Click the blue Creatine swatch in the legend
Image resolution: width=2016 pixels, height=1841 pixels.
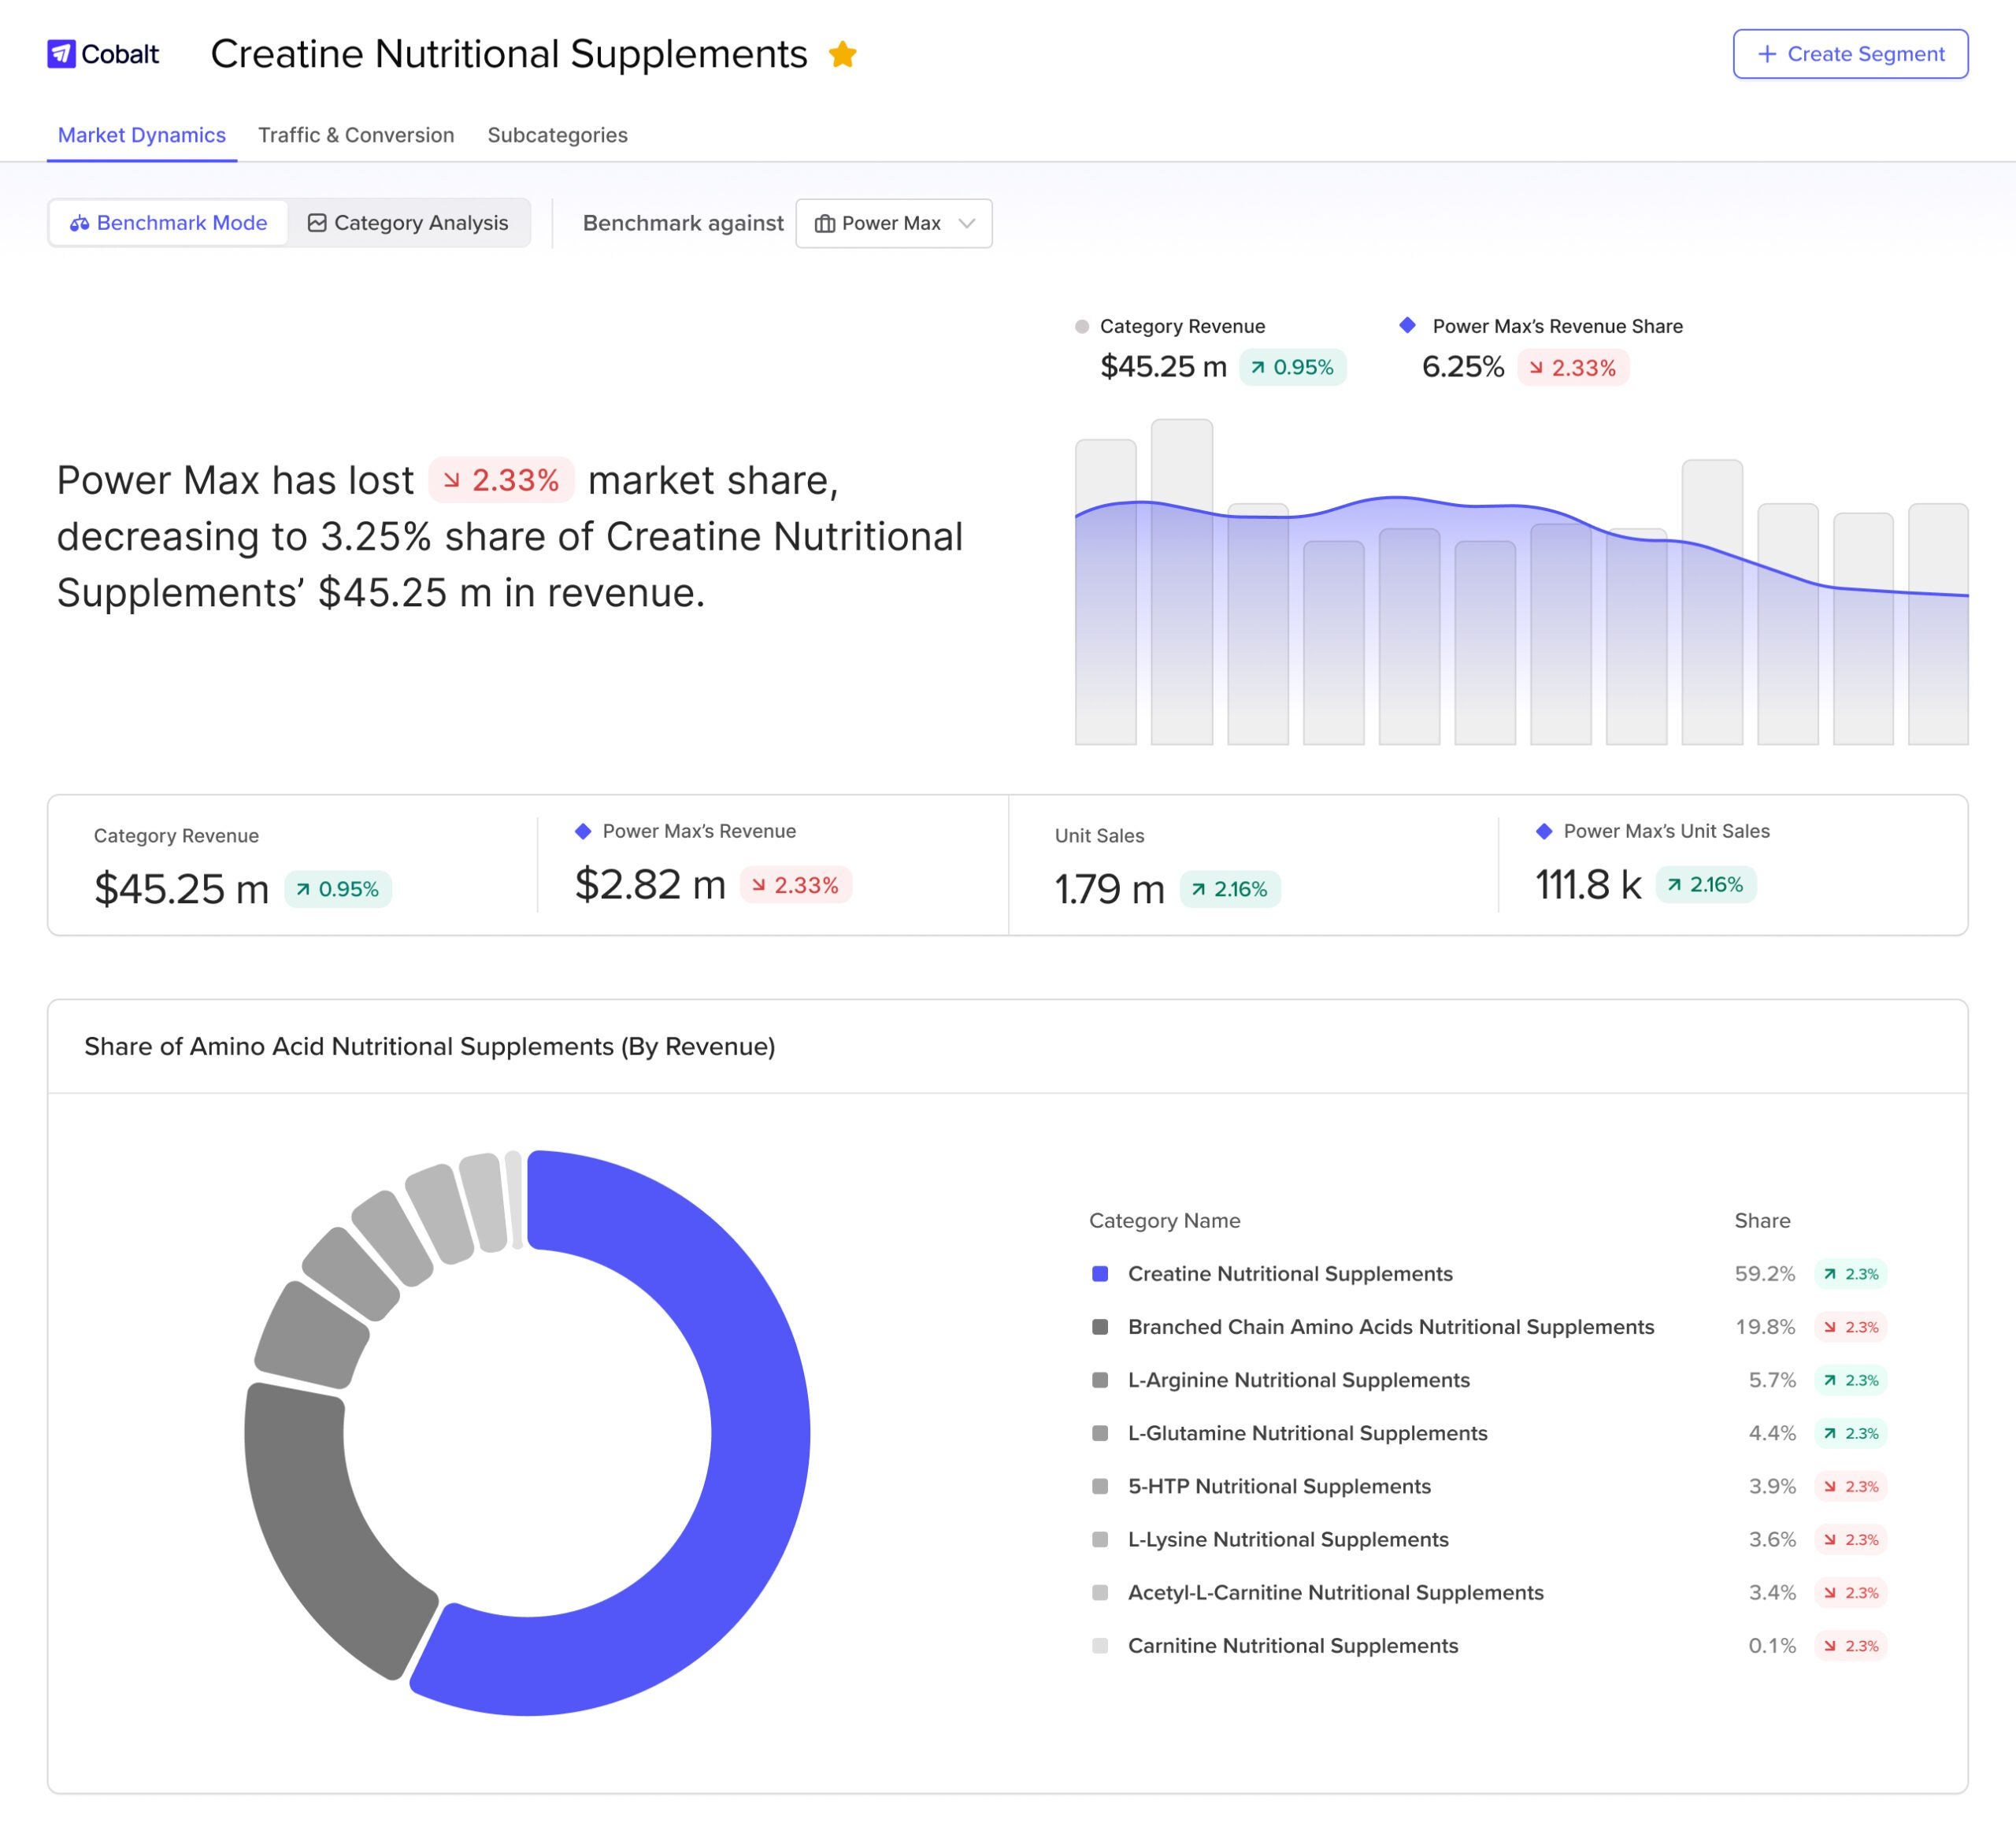coord(1101,1273)
